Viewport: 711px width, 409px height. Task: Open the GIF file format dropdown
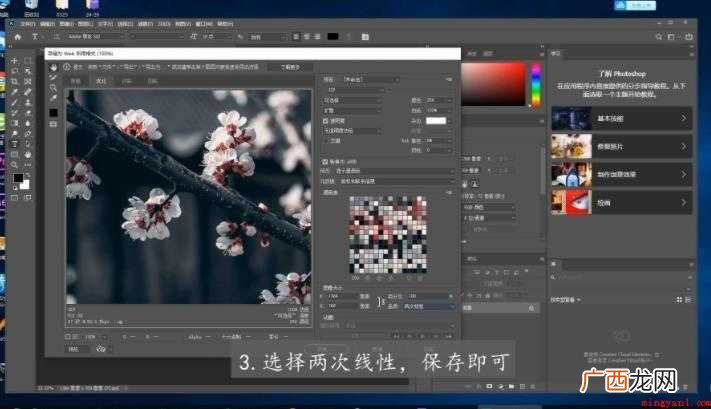pos(356,90)
